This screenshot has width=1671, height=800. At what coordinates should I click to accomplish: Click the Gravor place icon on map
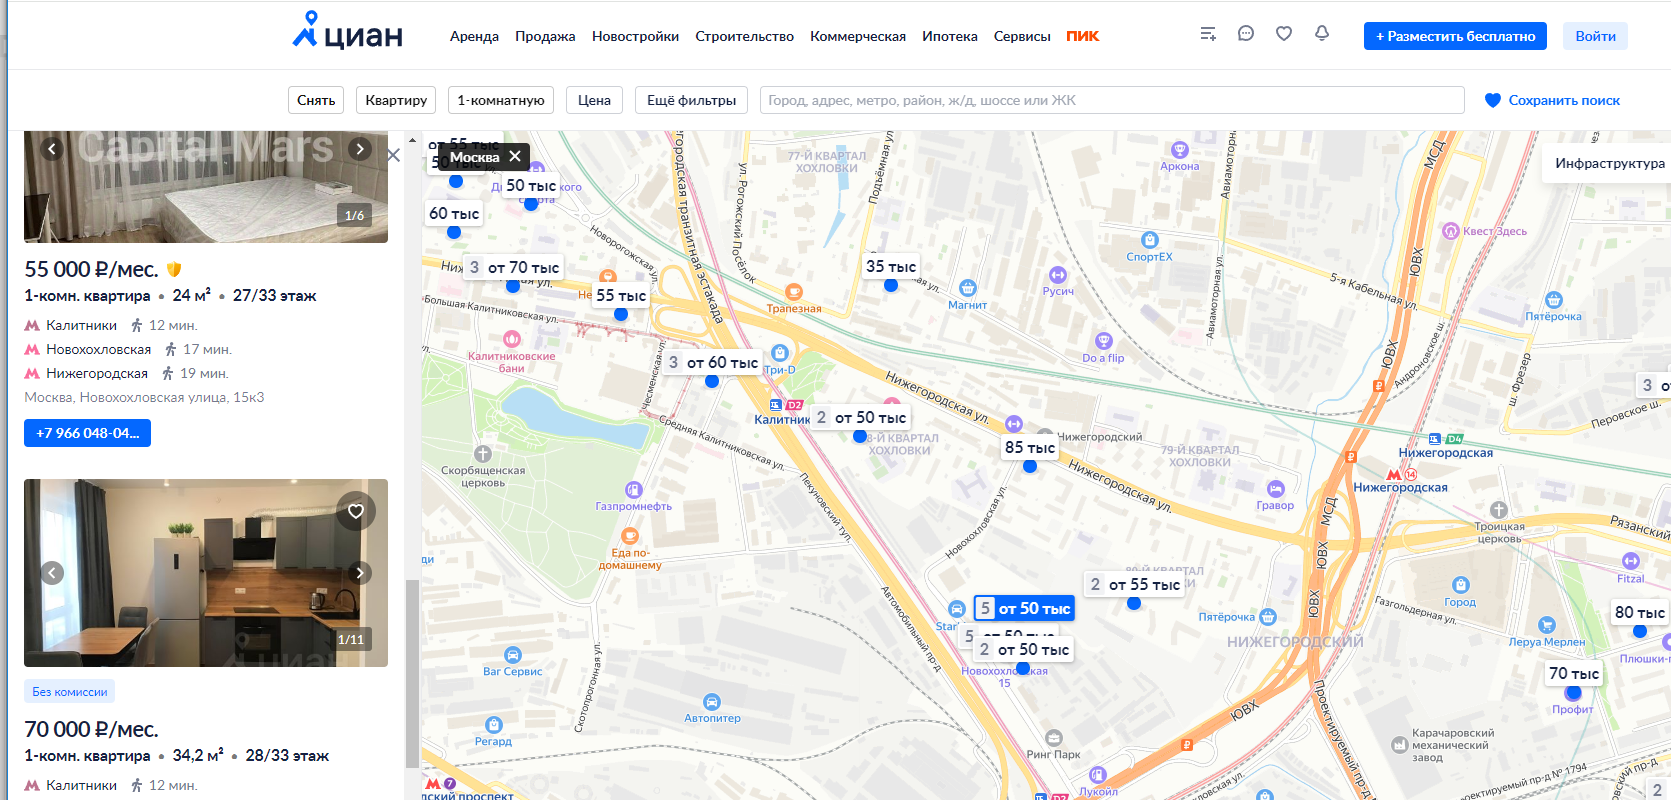(x=1276, y=489)
